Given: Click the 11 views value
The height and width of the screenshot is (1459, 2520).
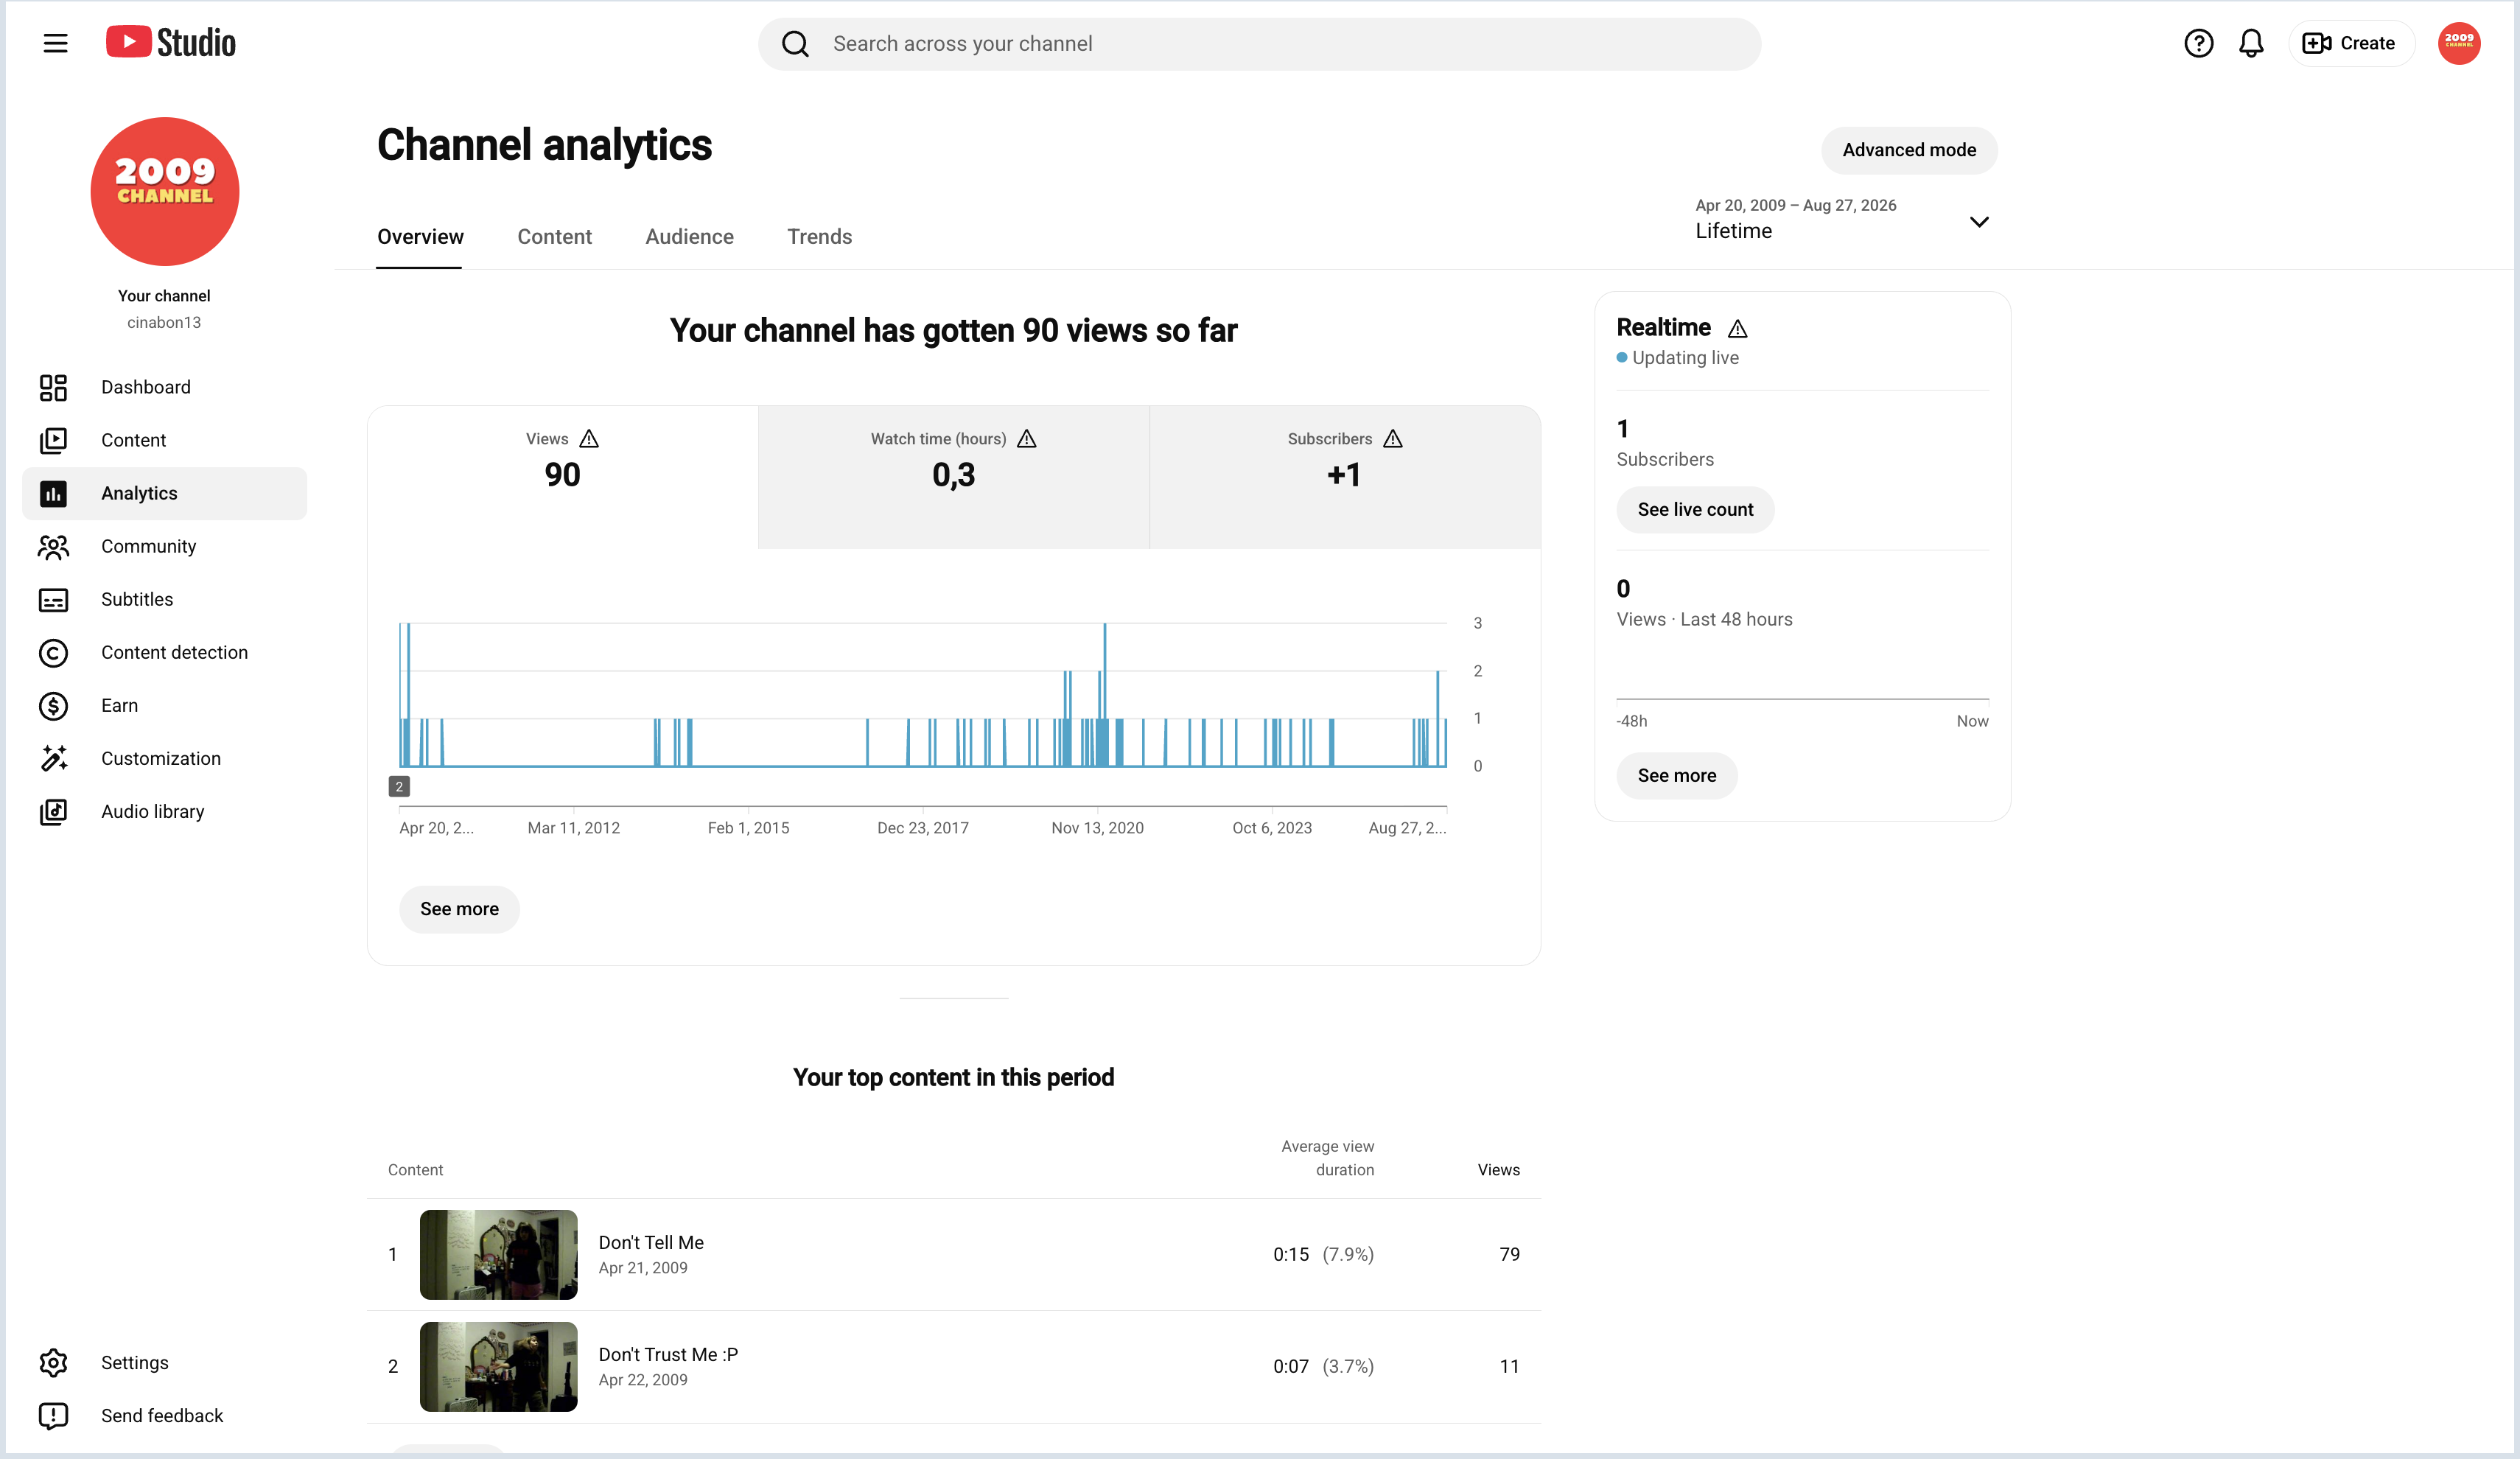Looking at the screenshot, I should point(1509,1366).
